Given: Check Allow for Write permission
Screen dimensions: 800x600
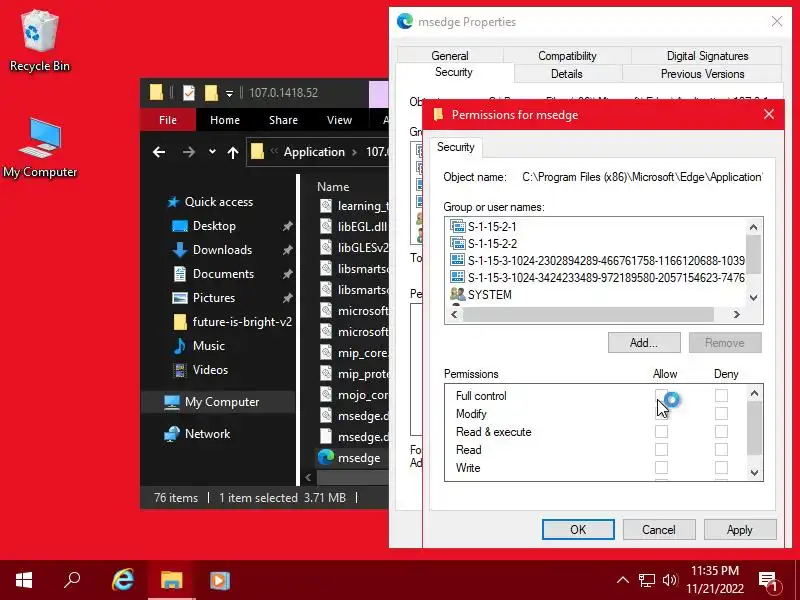Looking at the screenshot, I should (x=661, y=467).
